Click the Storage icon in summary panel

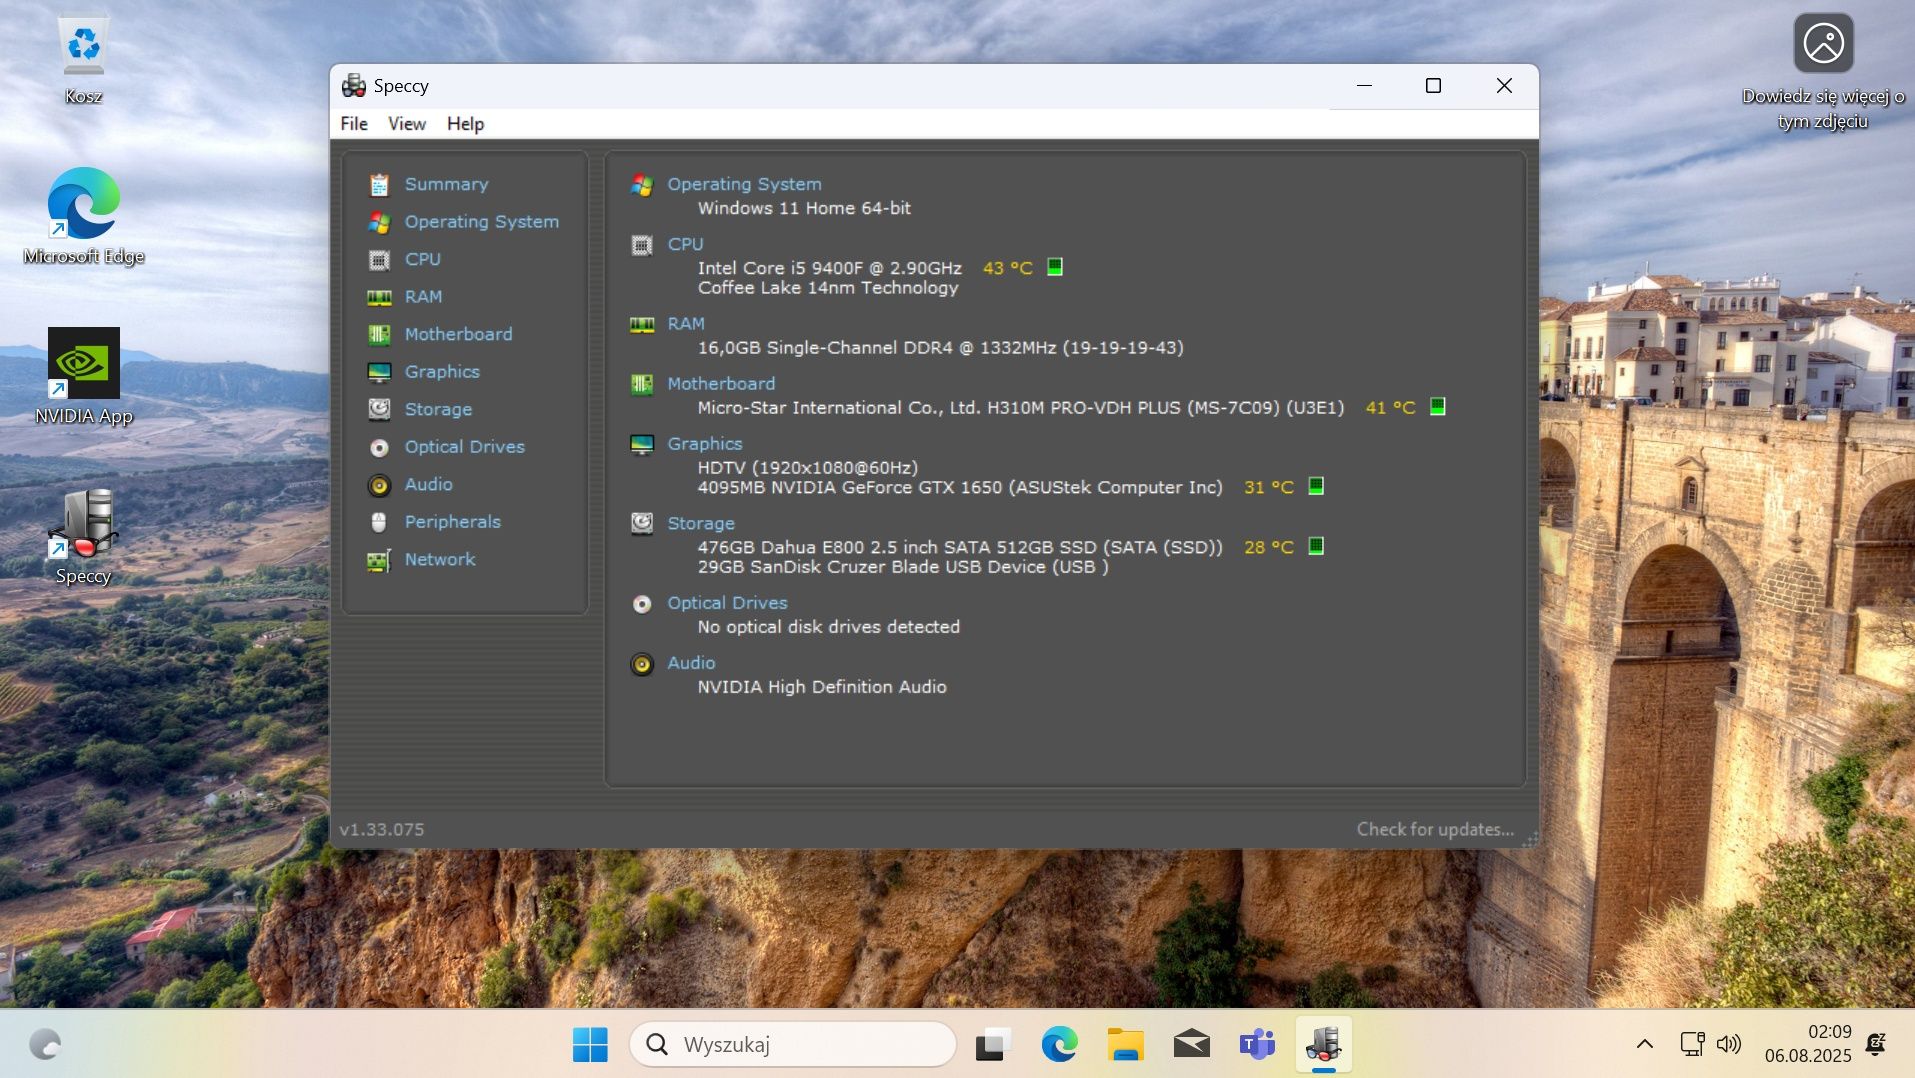click(642, 523)
